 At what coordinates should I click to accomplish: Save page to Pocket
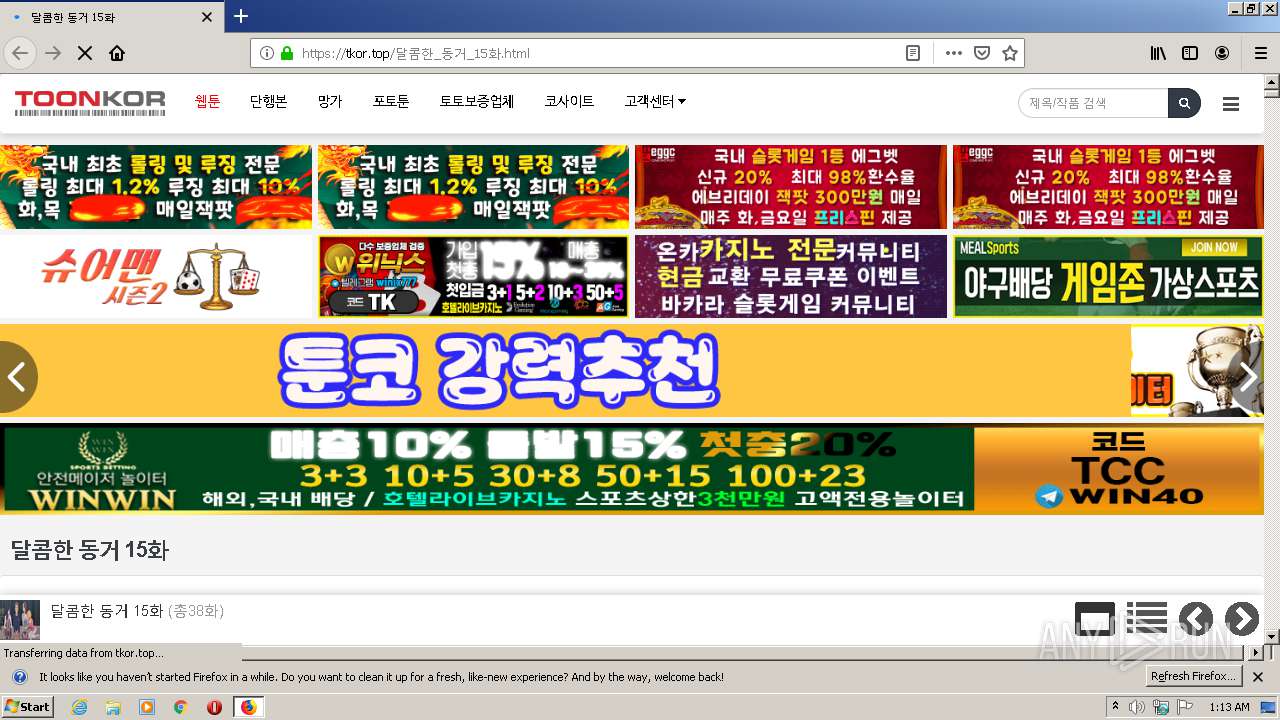pos(982,53)
